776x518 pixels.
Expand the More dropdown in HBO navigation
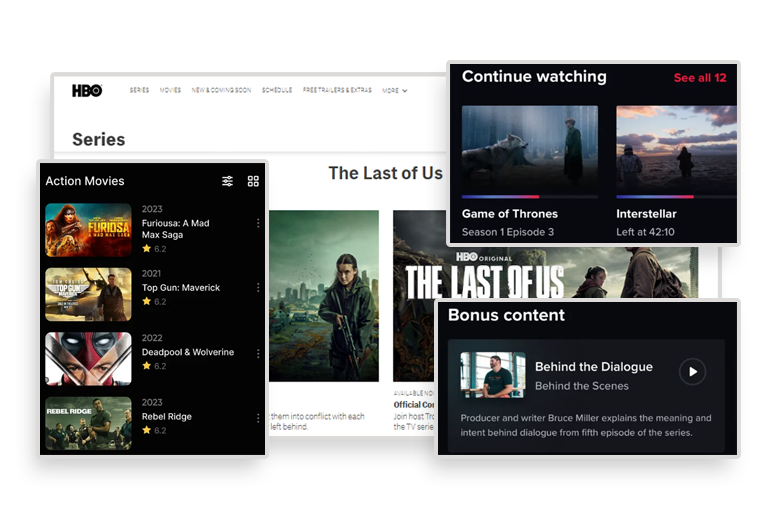click(x=394, y=91)
